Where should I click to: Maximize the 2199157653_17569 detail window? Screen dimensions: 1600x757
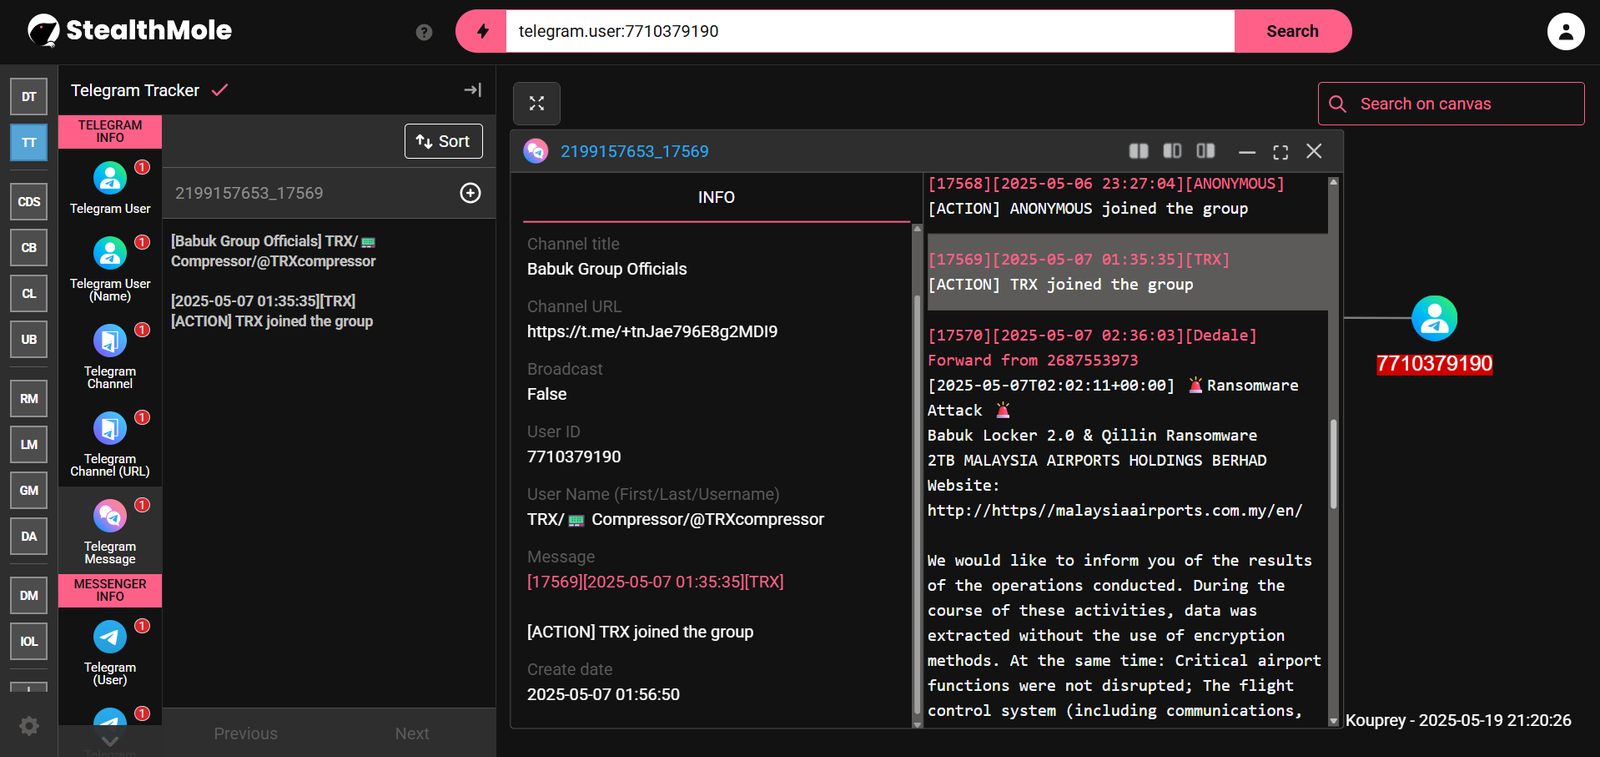1281,152
